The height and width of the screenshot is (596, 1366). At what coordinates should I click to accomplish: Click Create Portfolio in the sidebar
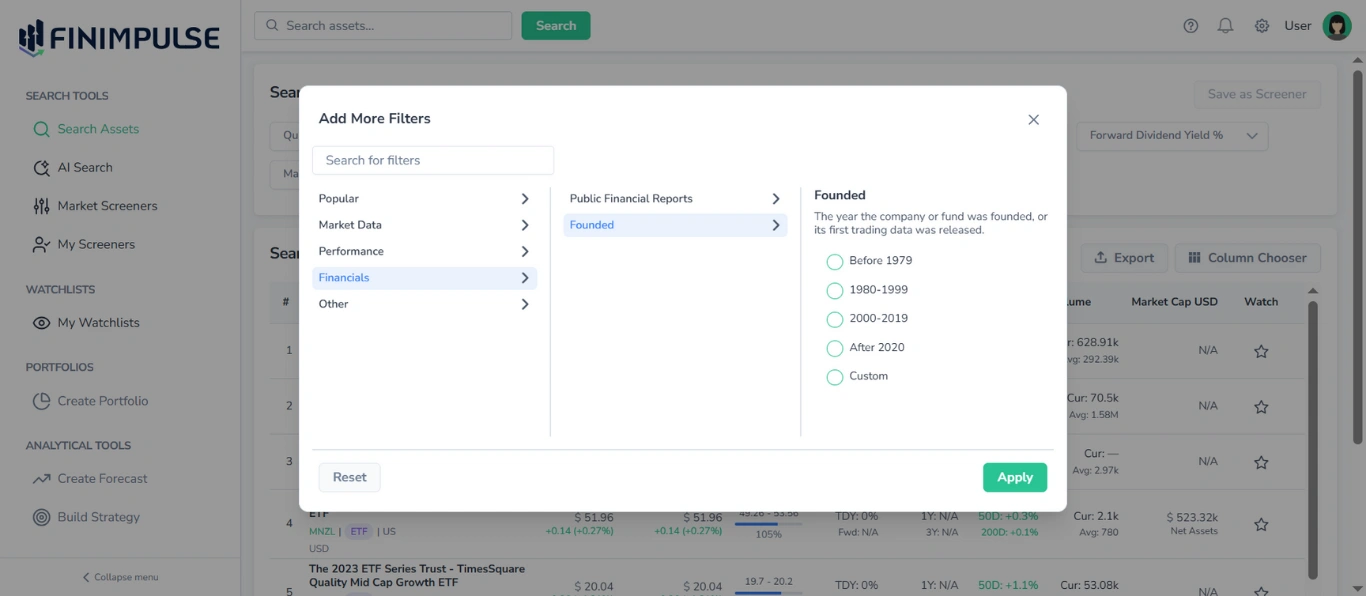(x=105, y=400)
